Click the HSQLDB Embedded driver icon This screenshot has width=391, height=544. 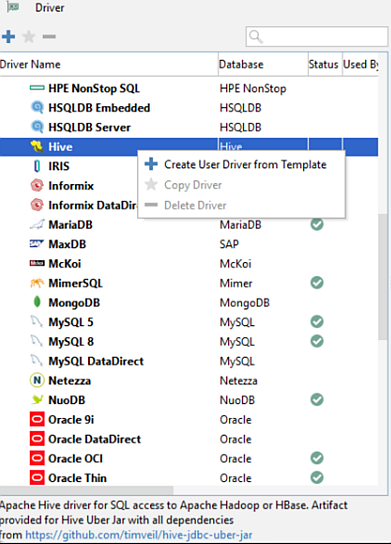pos(37,108)
